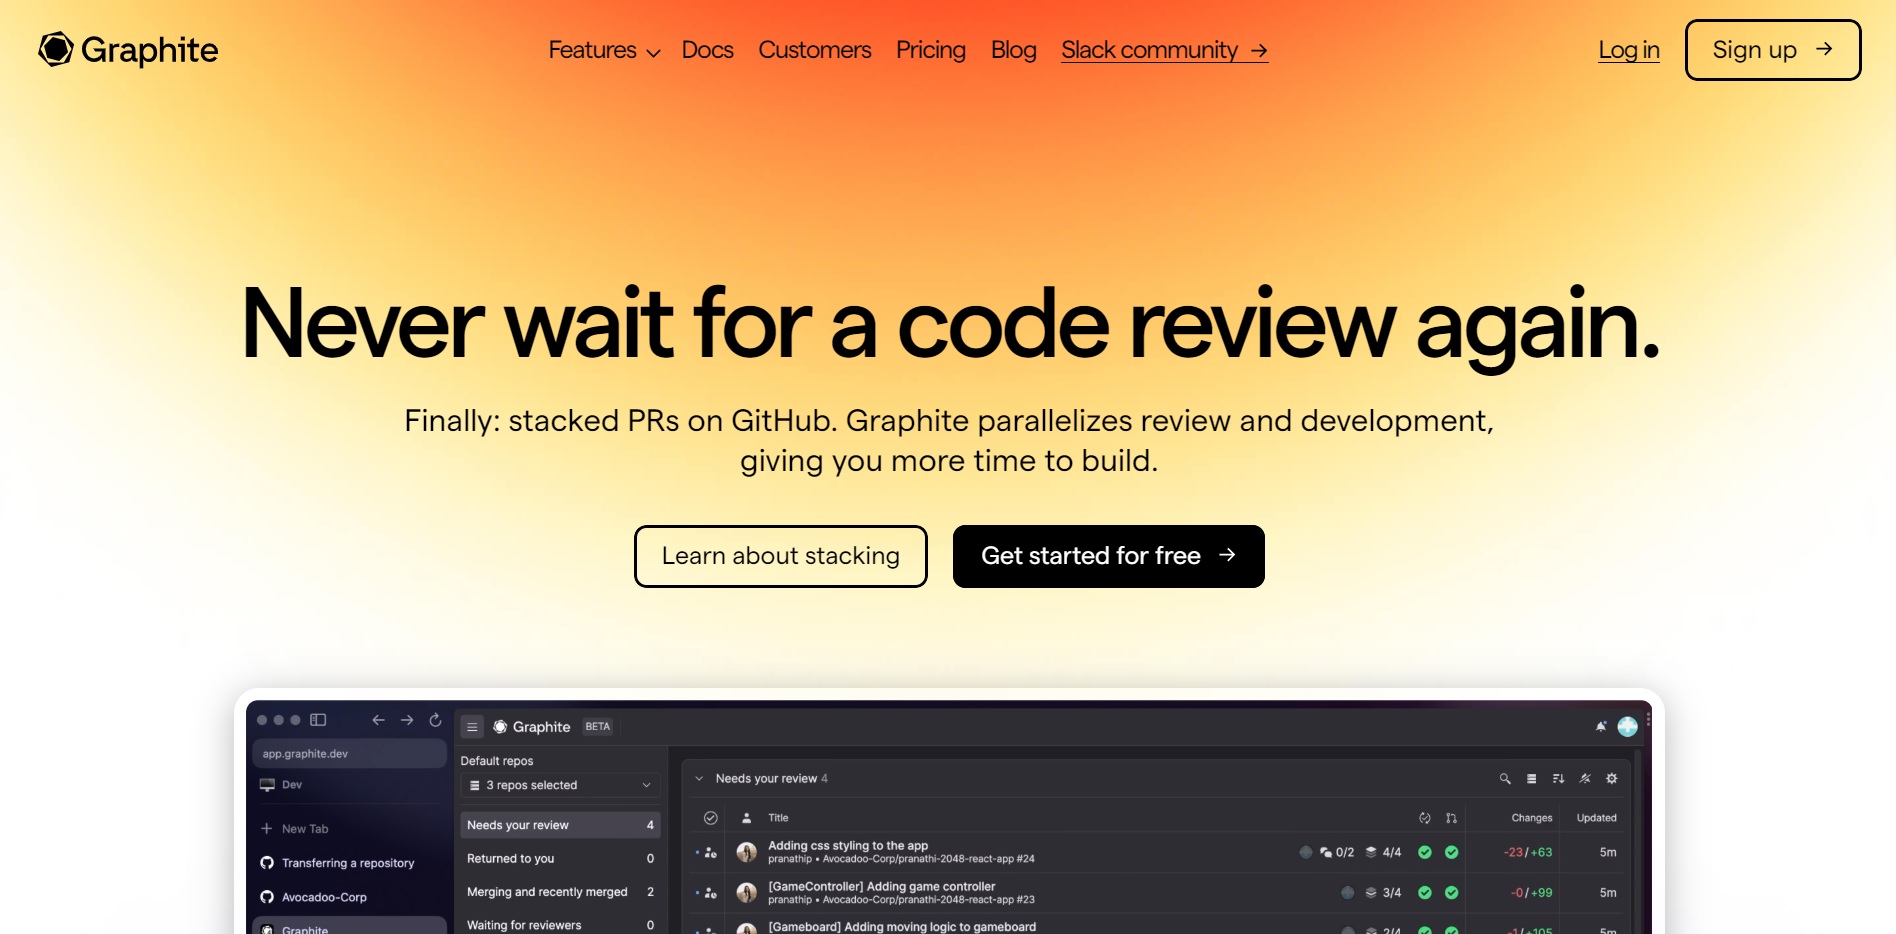
Task: Click the Title column header
Action: click(778, 818)
